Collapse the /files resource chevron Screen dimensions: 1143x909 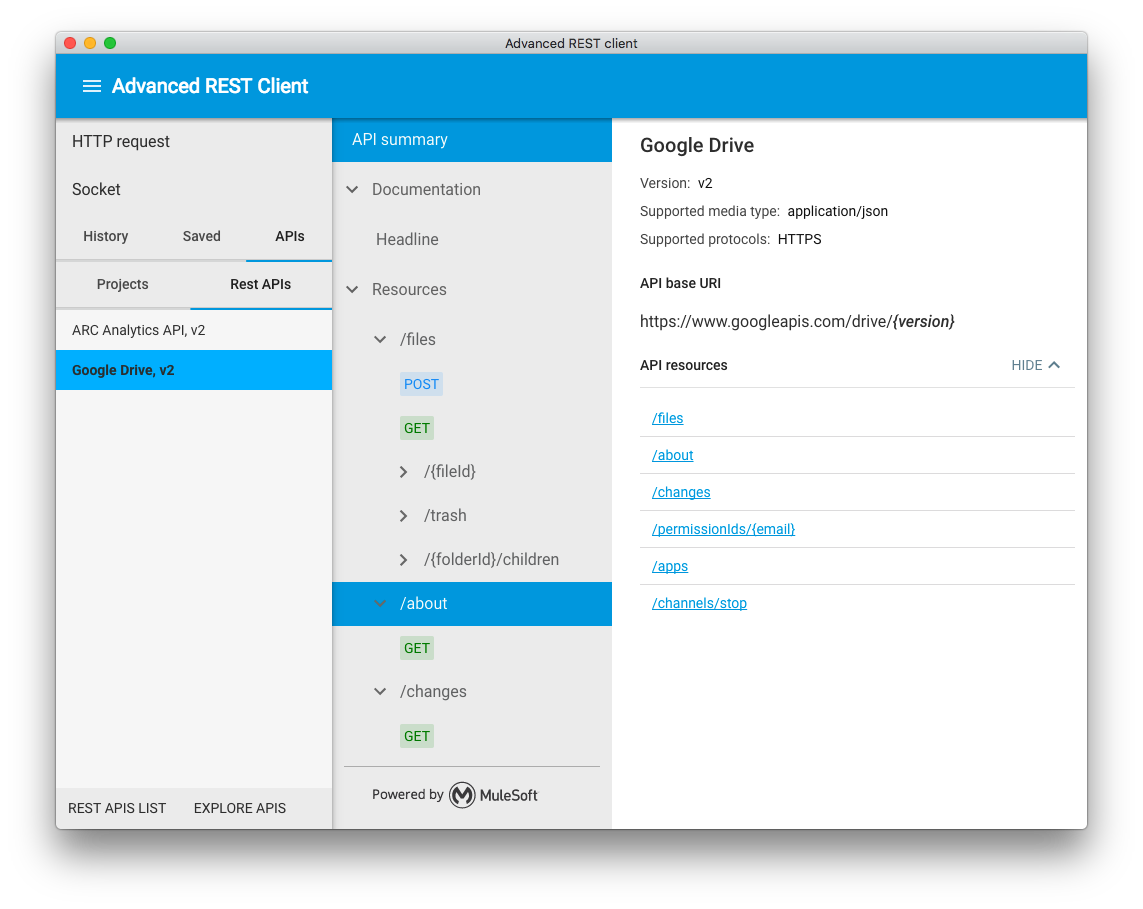[x=380, y=340]
